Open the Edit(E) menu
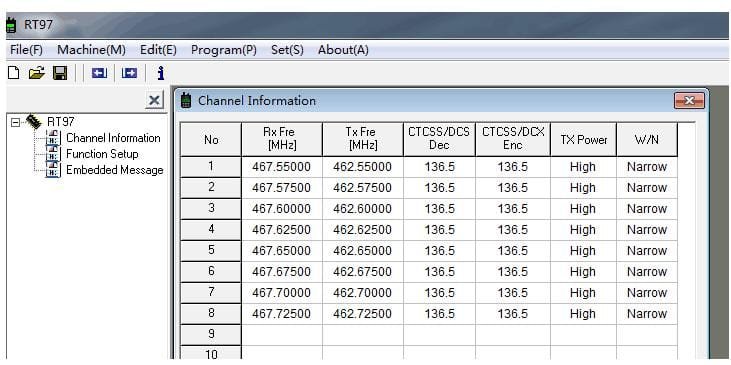 (158, 50)
